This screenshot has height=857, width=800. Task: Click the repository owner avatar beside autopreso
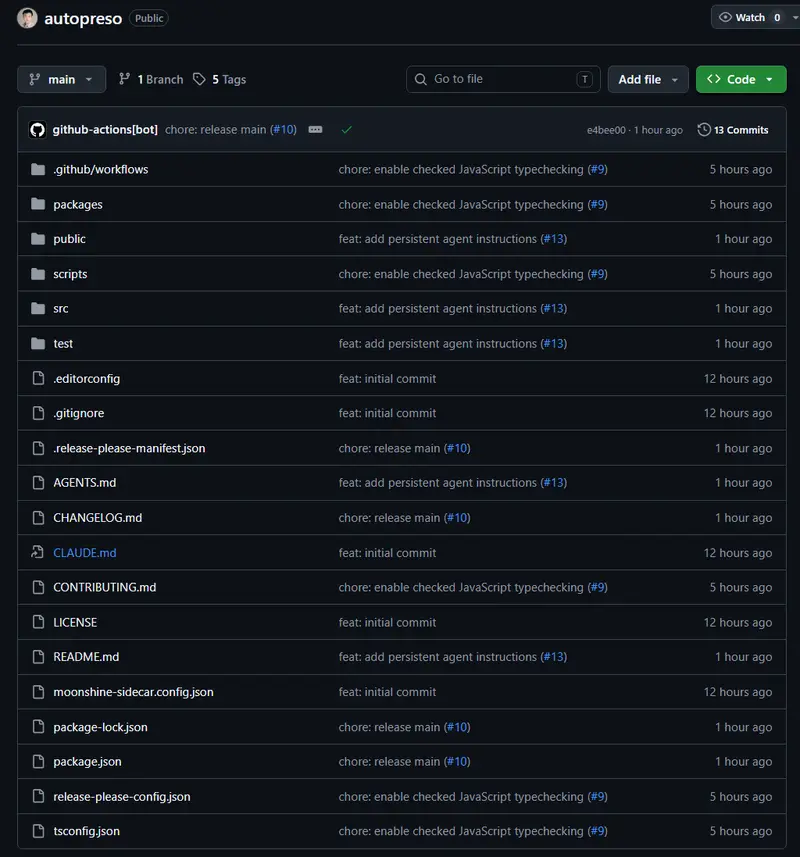27,18
